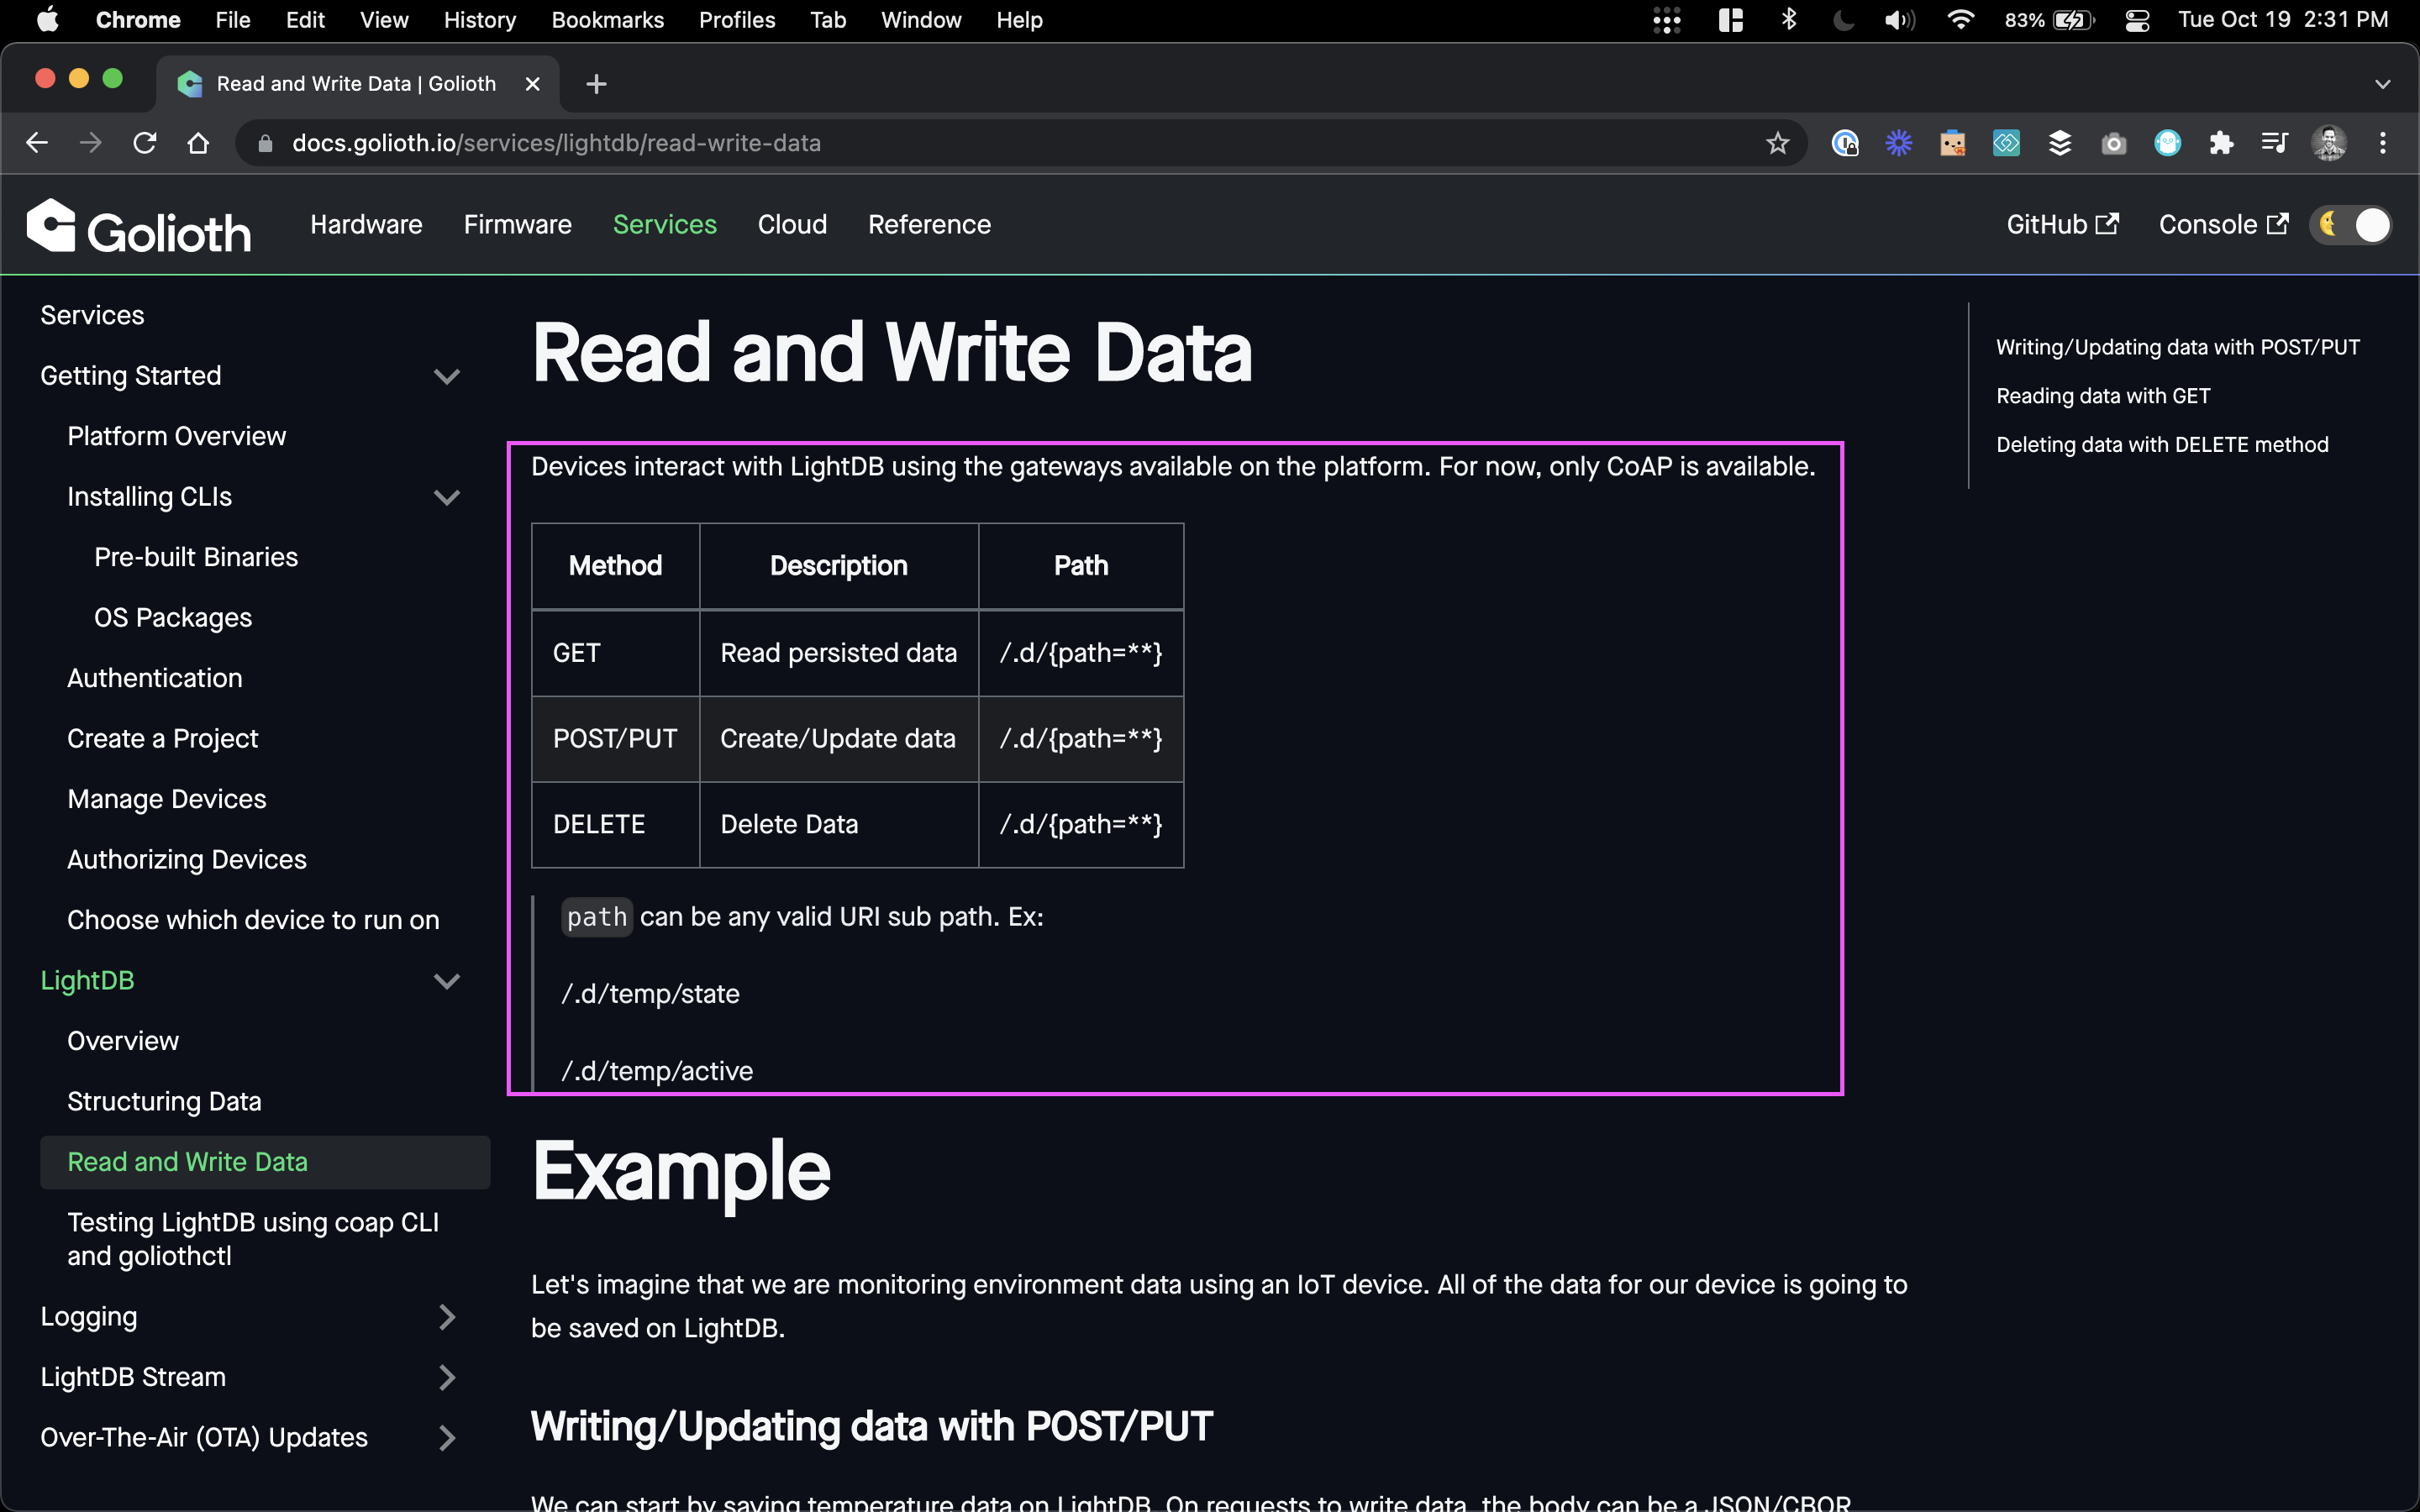The width and height of the screenshot is (2420, 1512).
Task: Expand the Logging sidebar section
Action: point(447,1317)
